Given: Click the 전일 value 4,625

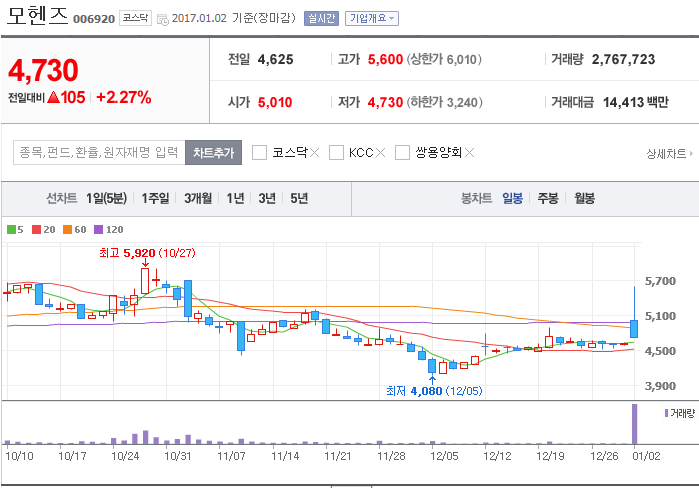Looking at the screenshot, I should (275, 59).
